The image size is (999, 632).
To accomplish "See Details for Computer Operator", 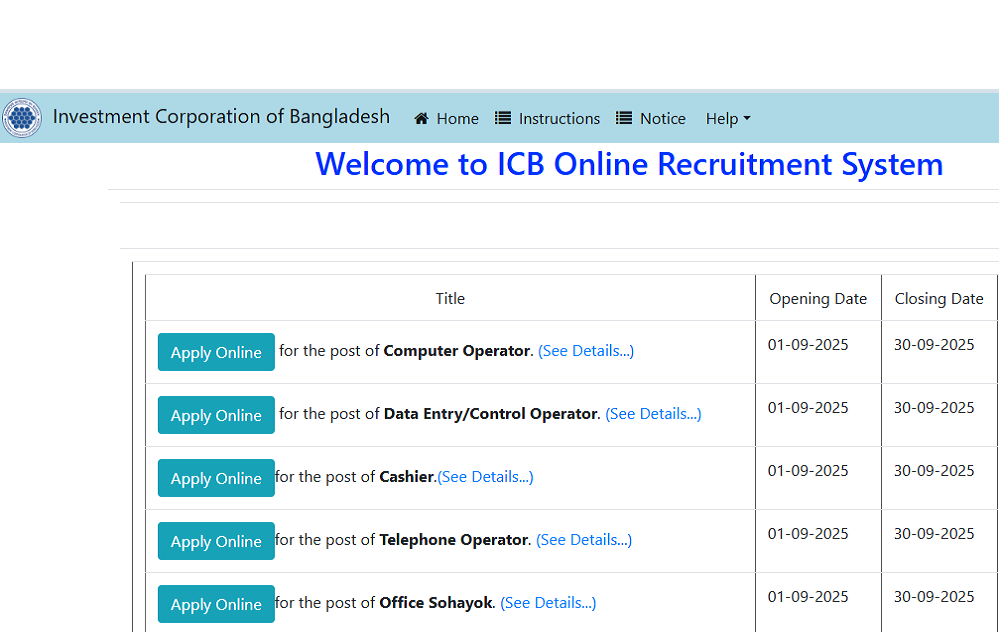I will click(x=586, y=351).
